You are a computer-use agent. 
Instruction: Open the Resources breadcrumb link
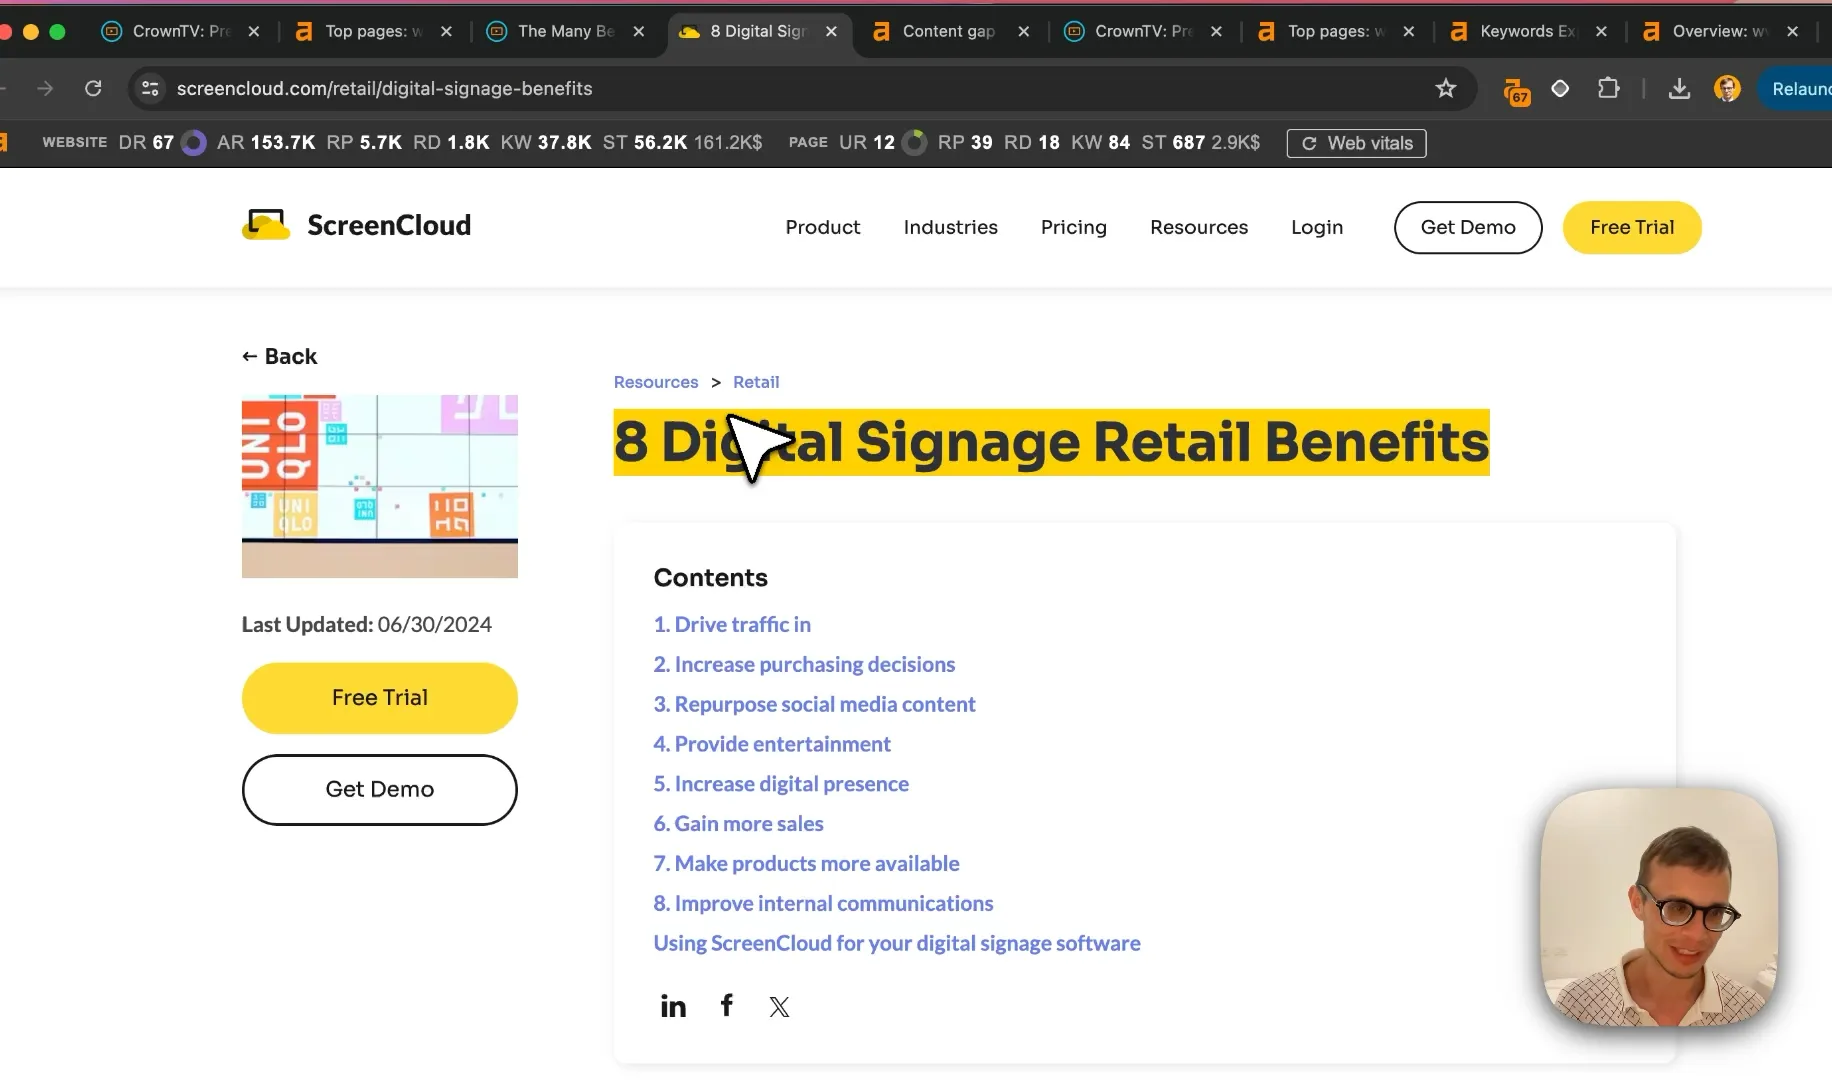pos(656,382)
